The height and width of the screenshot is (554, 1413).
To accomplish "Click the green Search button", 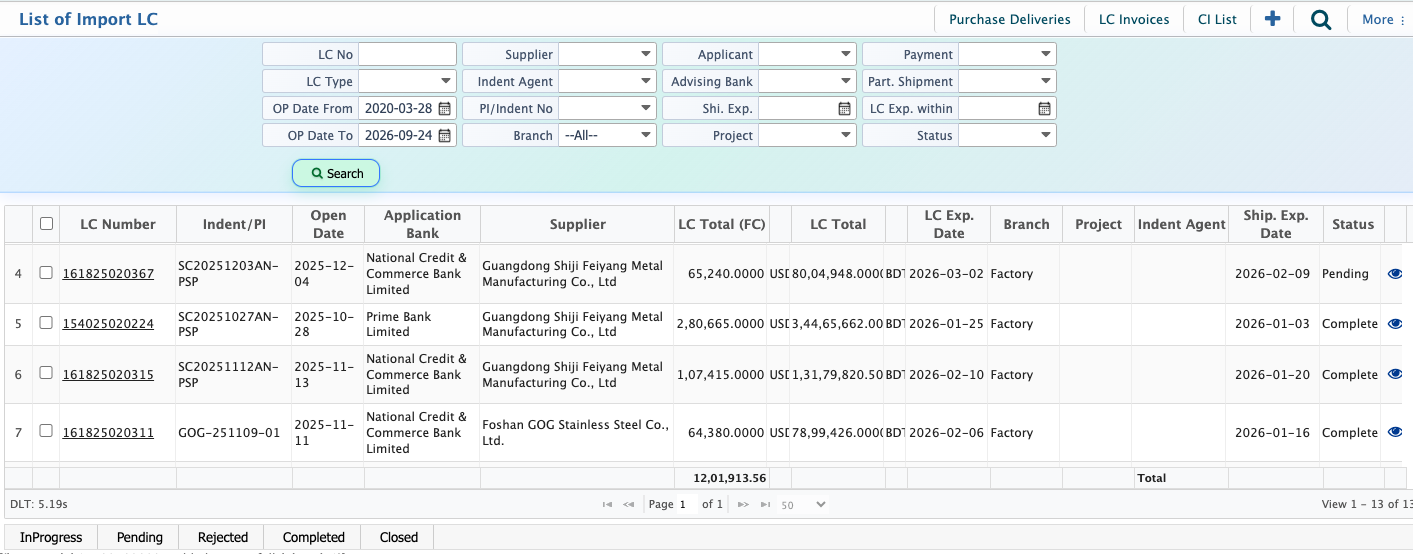I will [336, 173].
